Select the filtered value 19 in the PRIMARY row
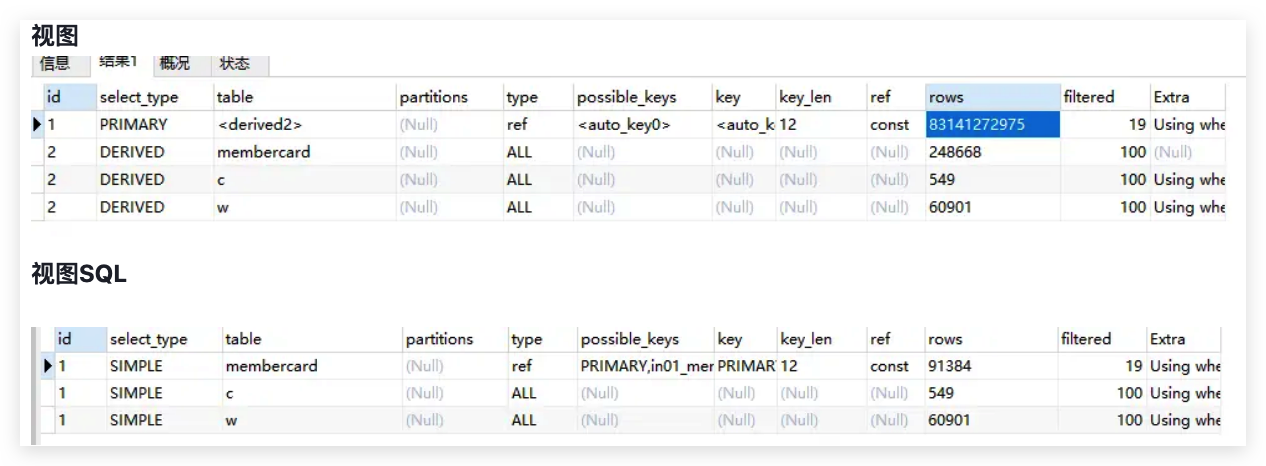The height and width of the screenshot is (466, 1266). tap(1104, 125)
